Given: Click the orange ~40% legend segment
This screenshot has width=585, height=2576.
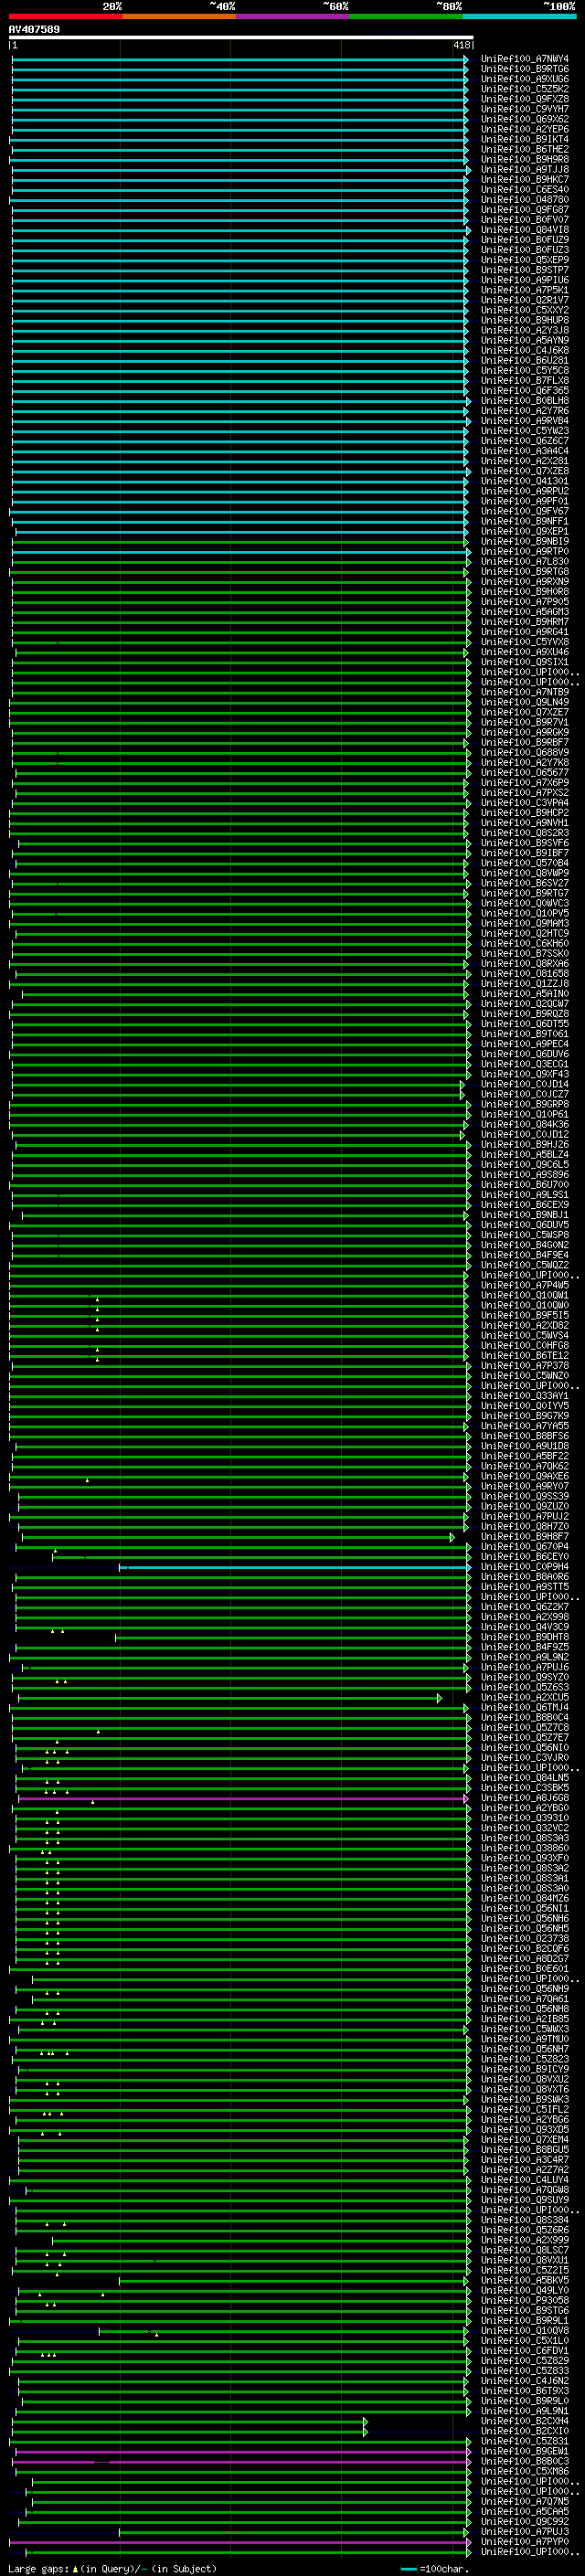Looking at the screenshot, I should [179, 16].
